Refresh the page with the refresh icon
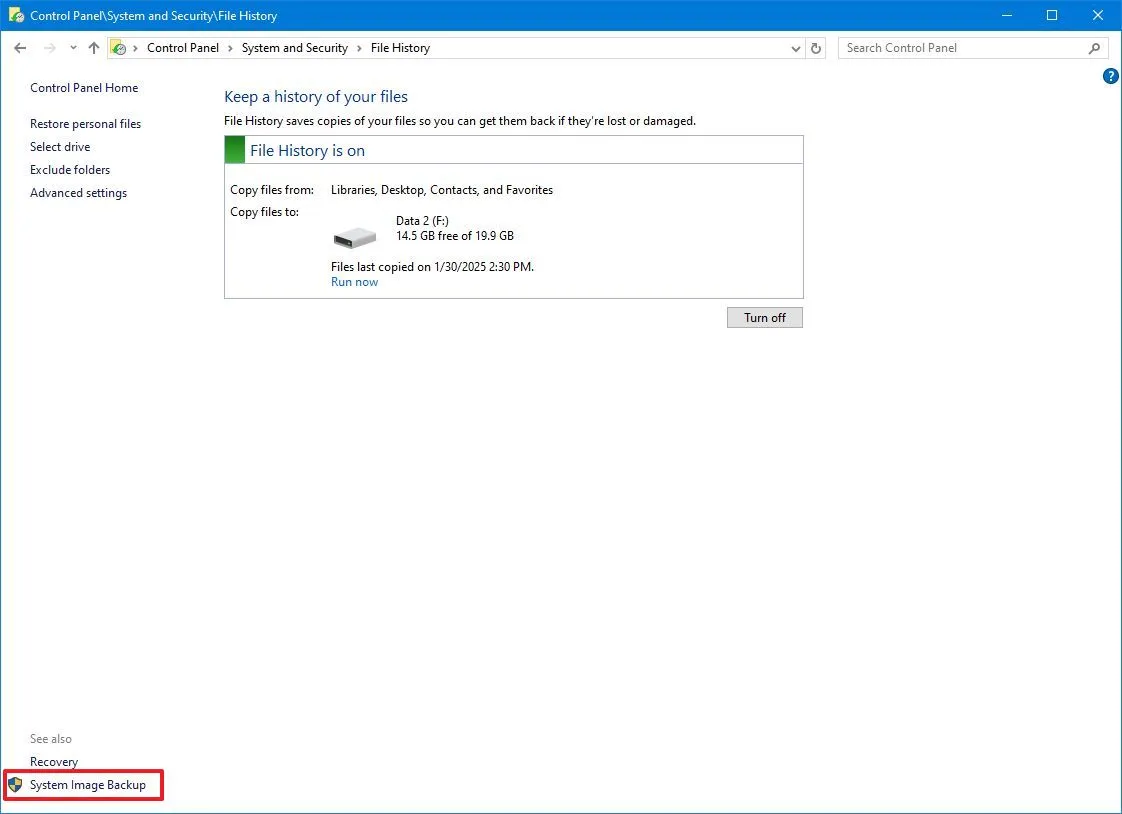 (815, 47)
